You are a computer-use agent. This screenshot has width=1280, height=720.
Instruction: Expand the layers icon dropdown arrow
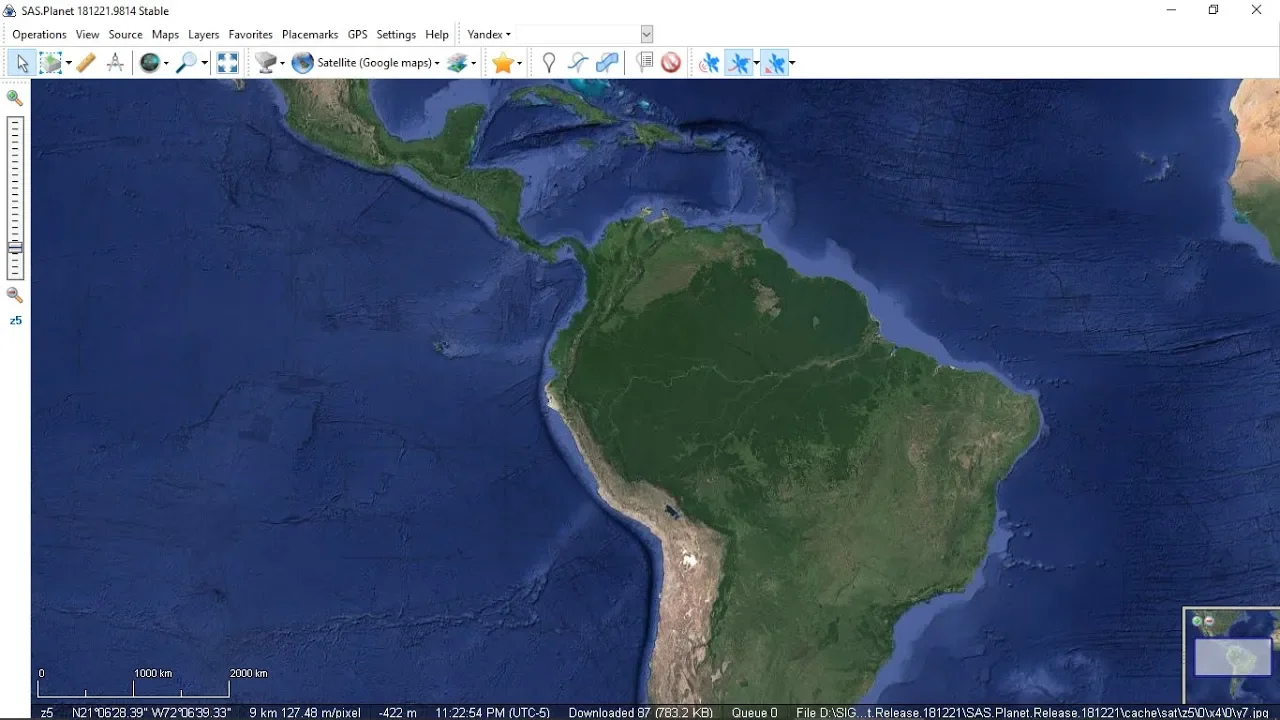[x=474, y=63]
